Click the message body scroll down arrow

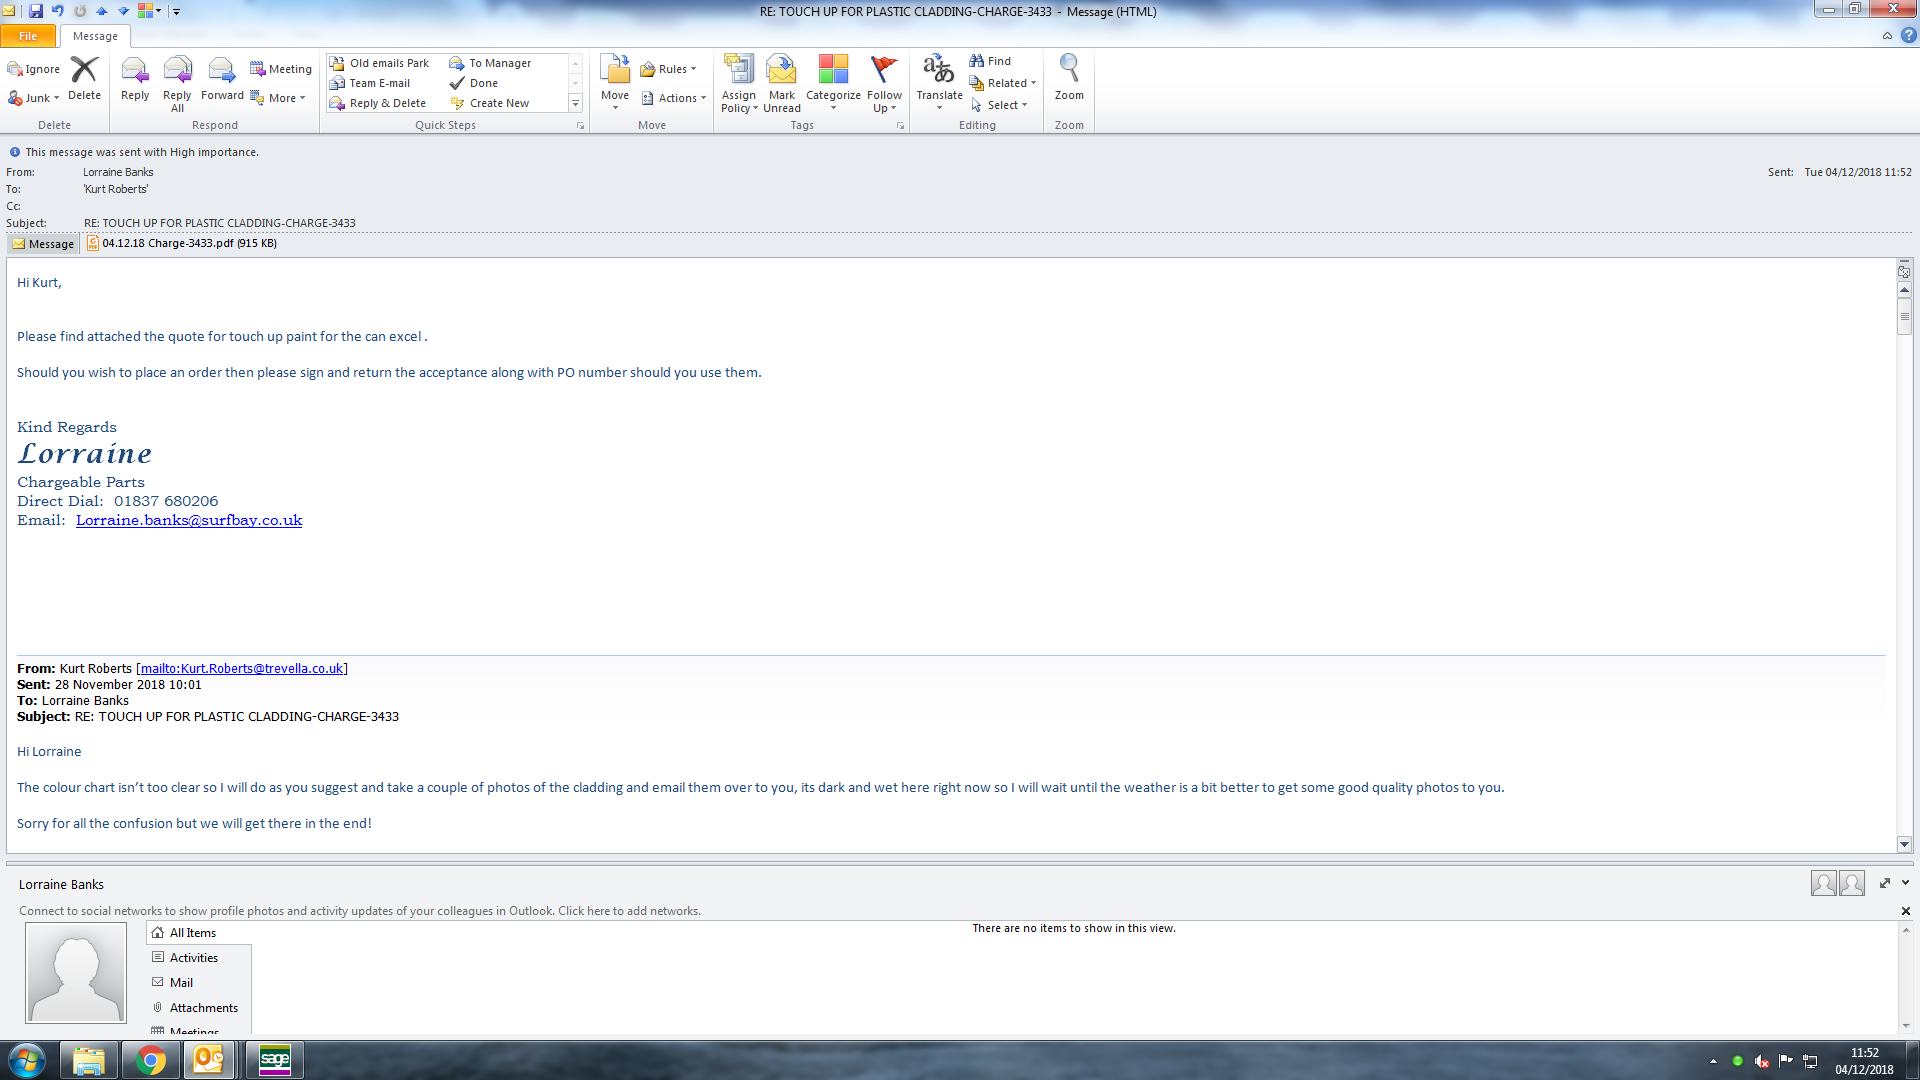point(1904,844)
